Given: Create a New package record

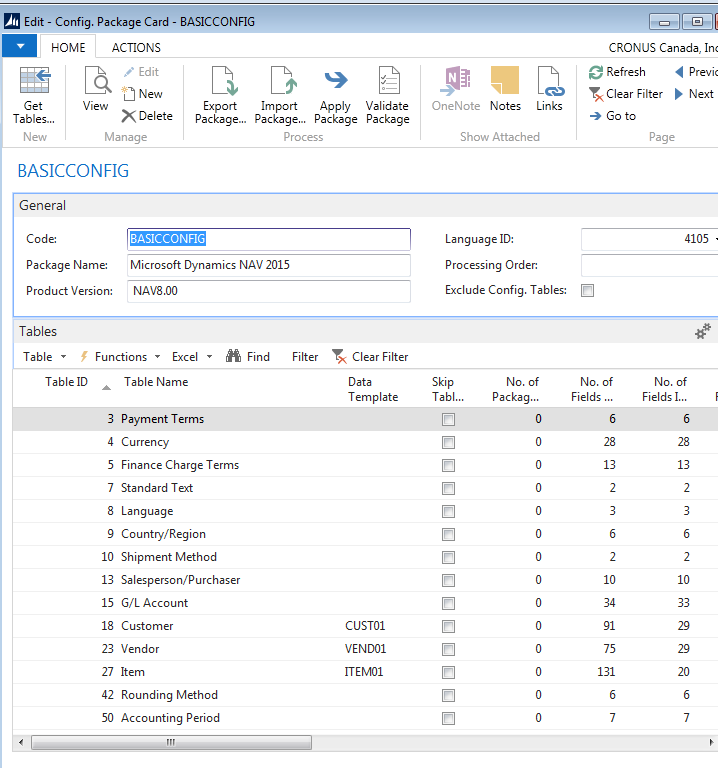Looking at the screenshot, I should (143, 94).
